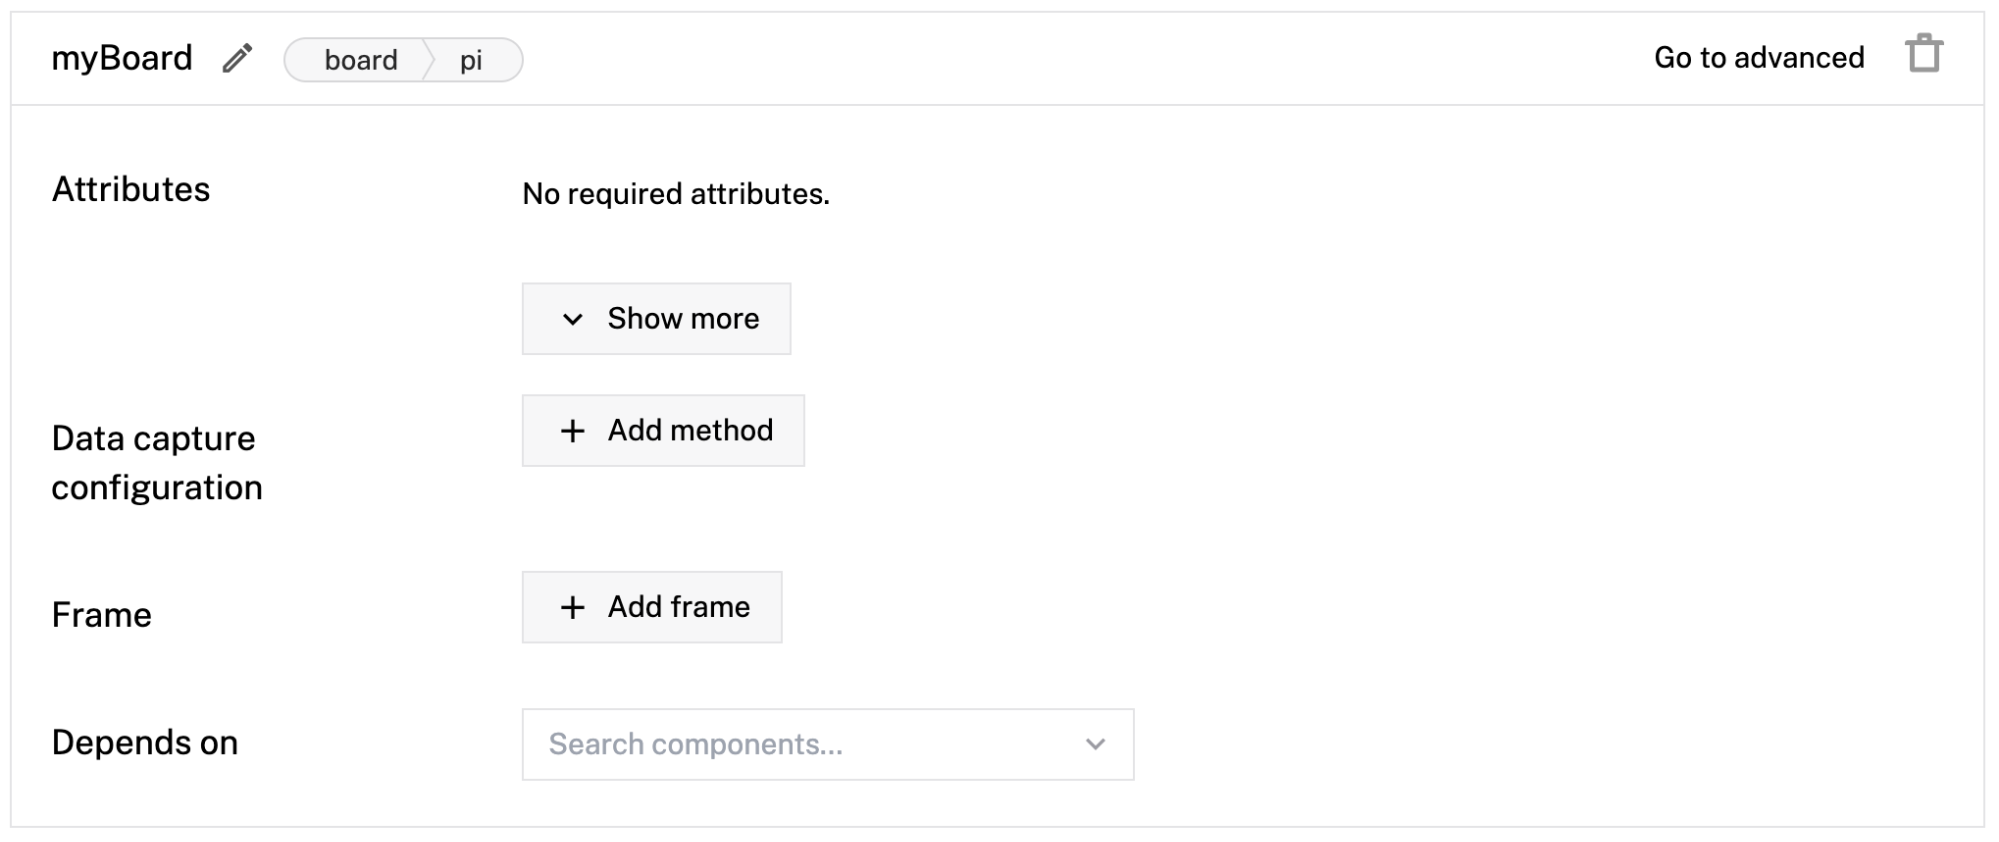Click the trash icon to delete myBoard
The image size is (1999, 842).
coord(1925,55)
